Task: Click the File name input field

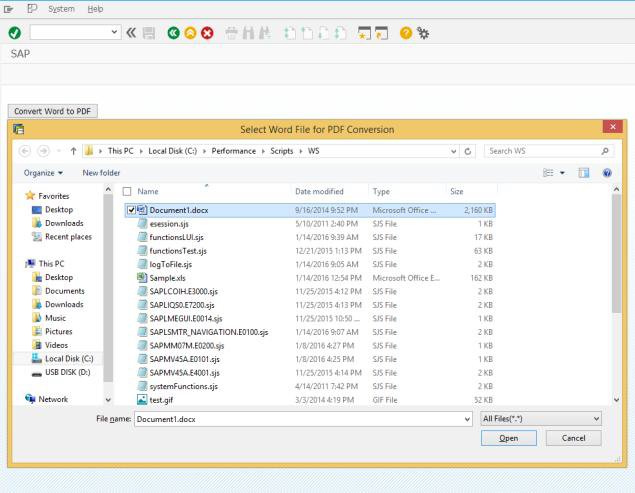Action: pos(303,419)
